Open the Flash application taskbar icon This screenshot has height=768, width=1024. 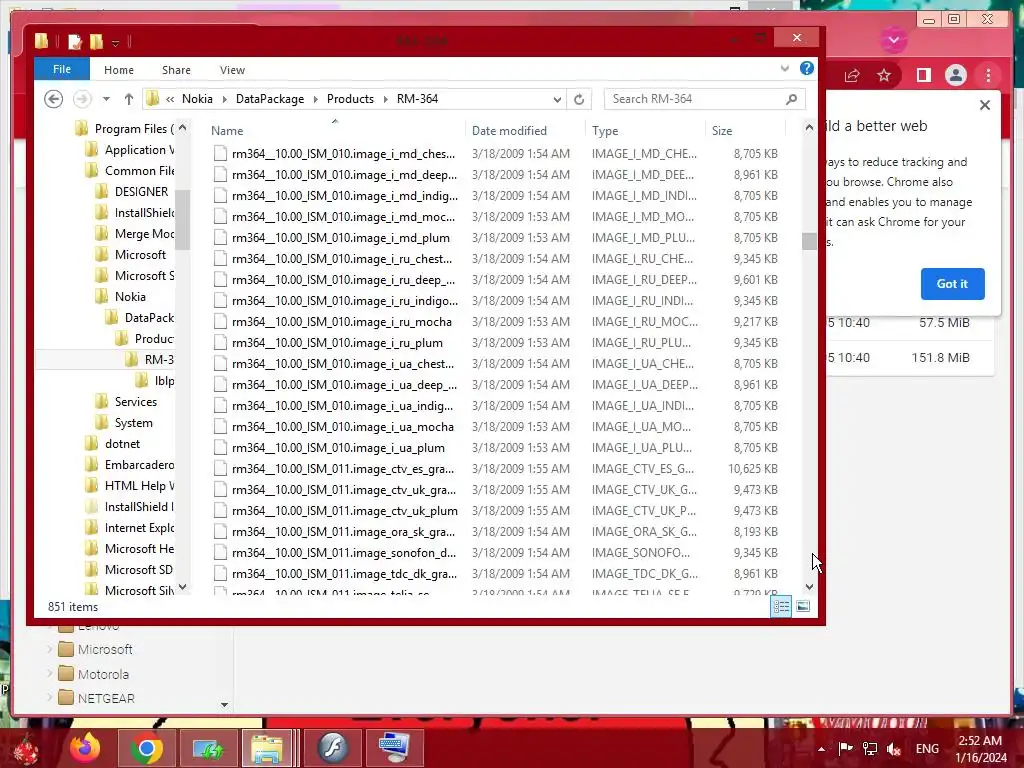pyautogui.click(x=333, y=748)
